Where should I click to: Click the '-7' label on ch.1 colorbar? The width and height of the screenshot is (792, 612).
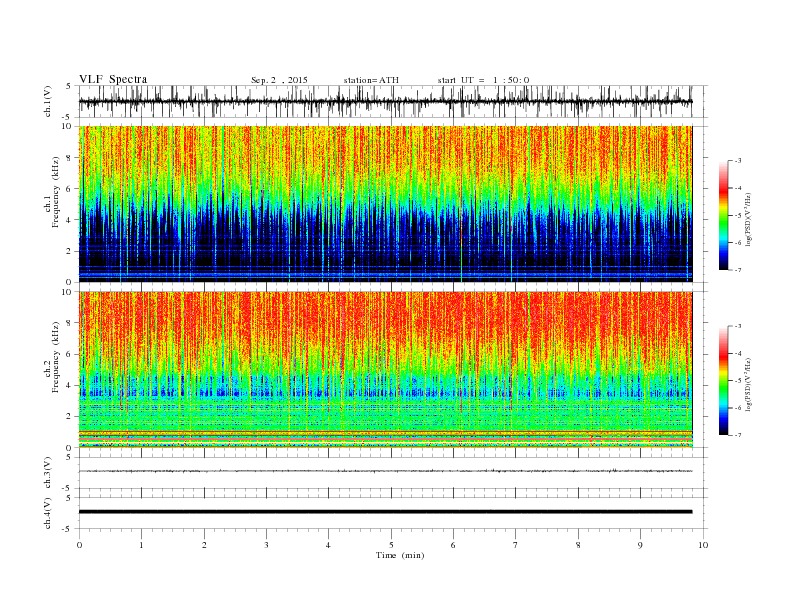click(738, 270)
